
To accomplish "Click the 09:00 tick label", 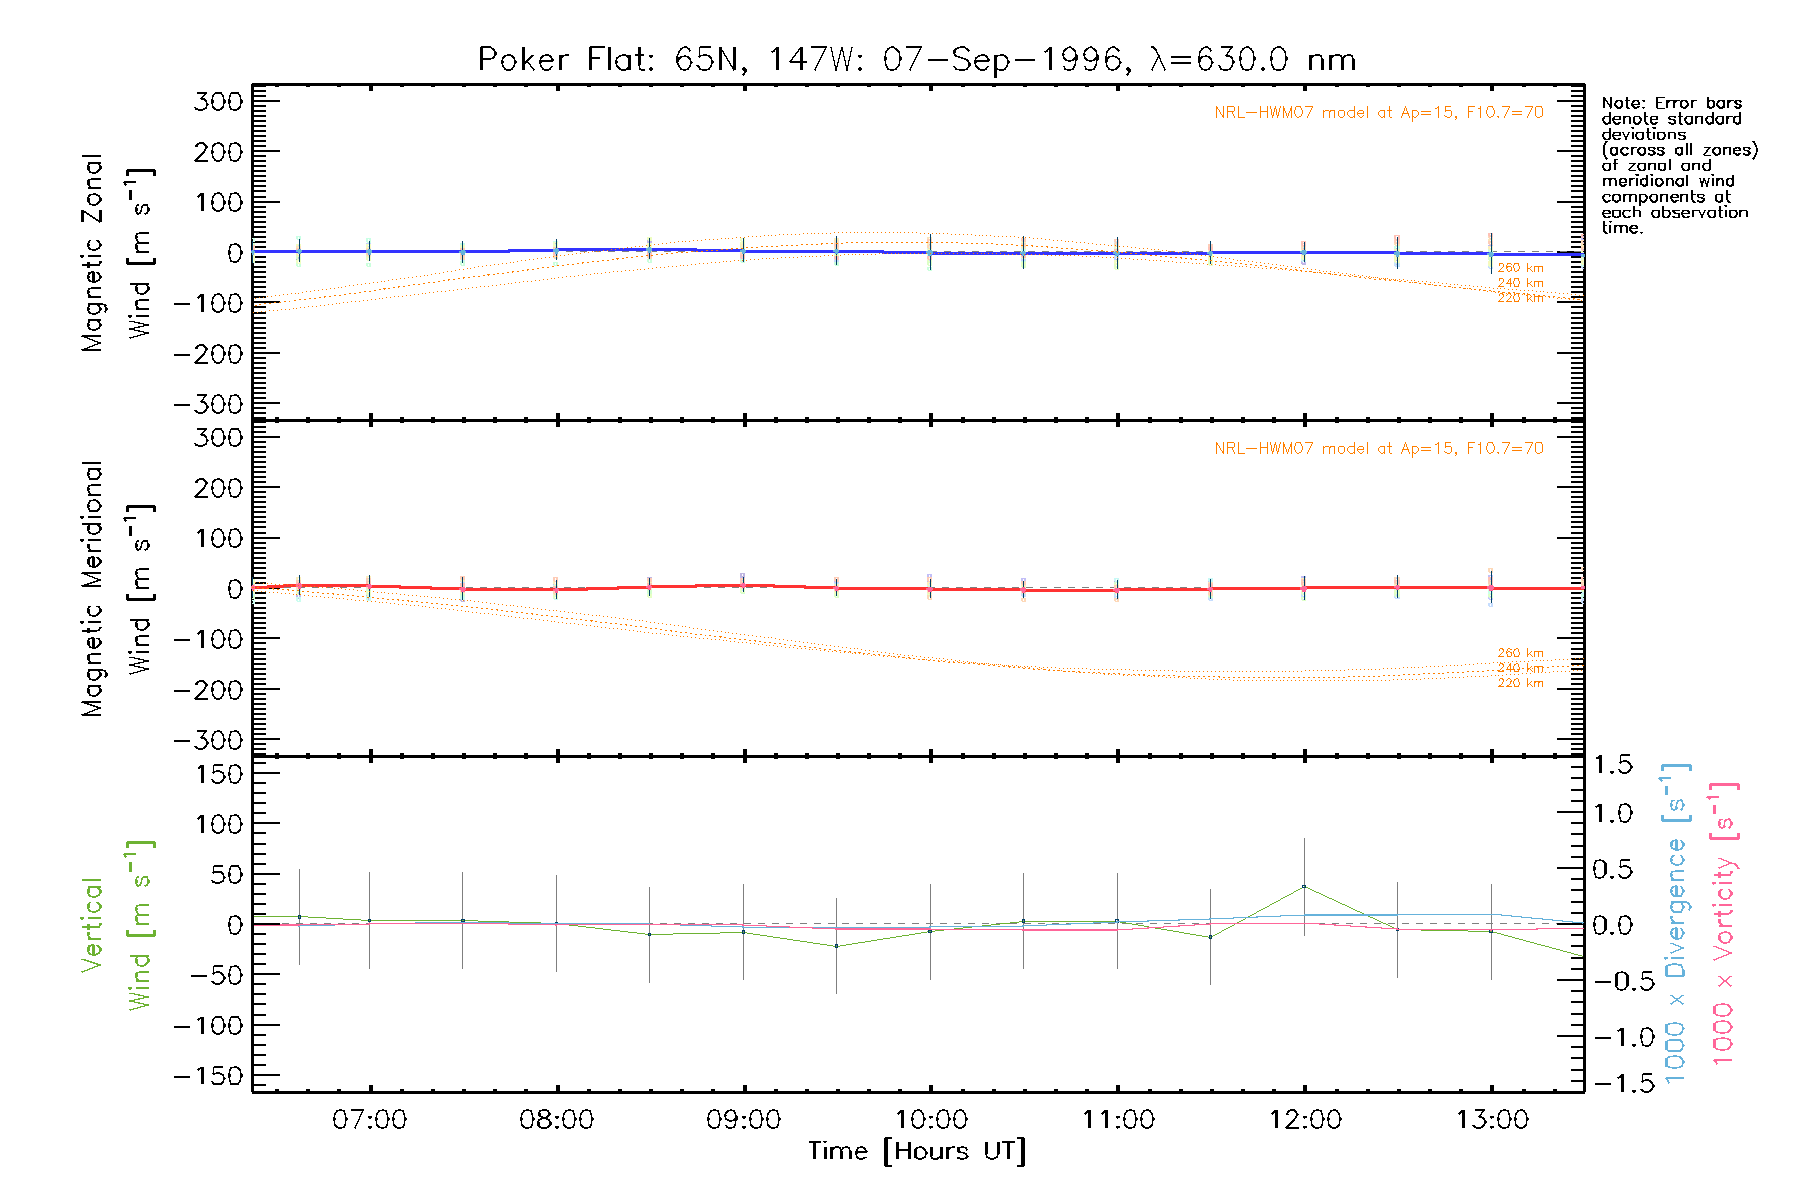I will coord(744,1120).
